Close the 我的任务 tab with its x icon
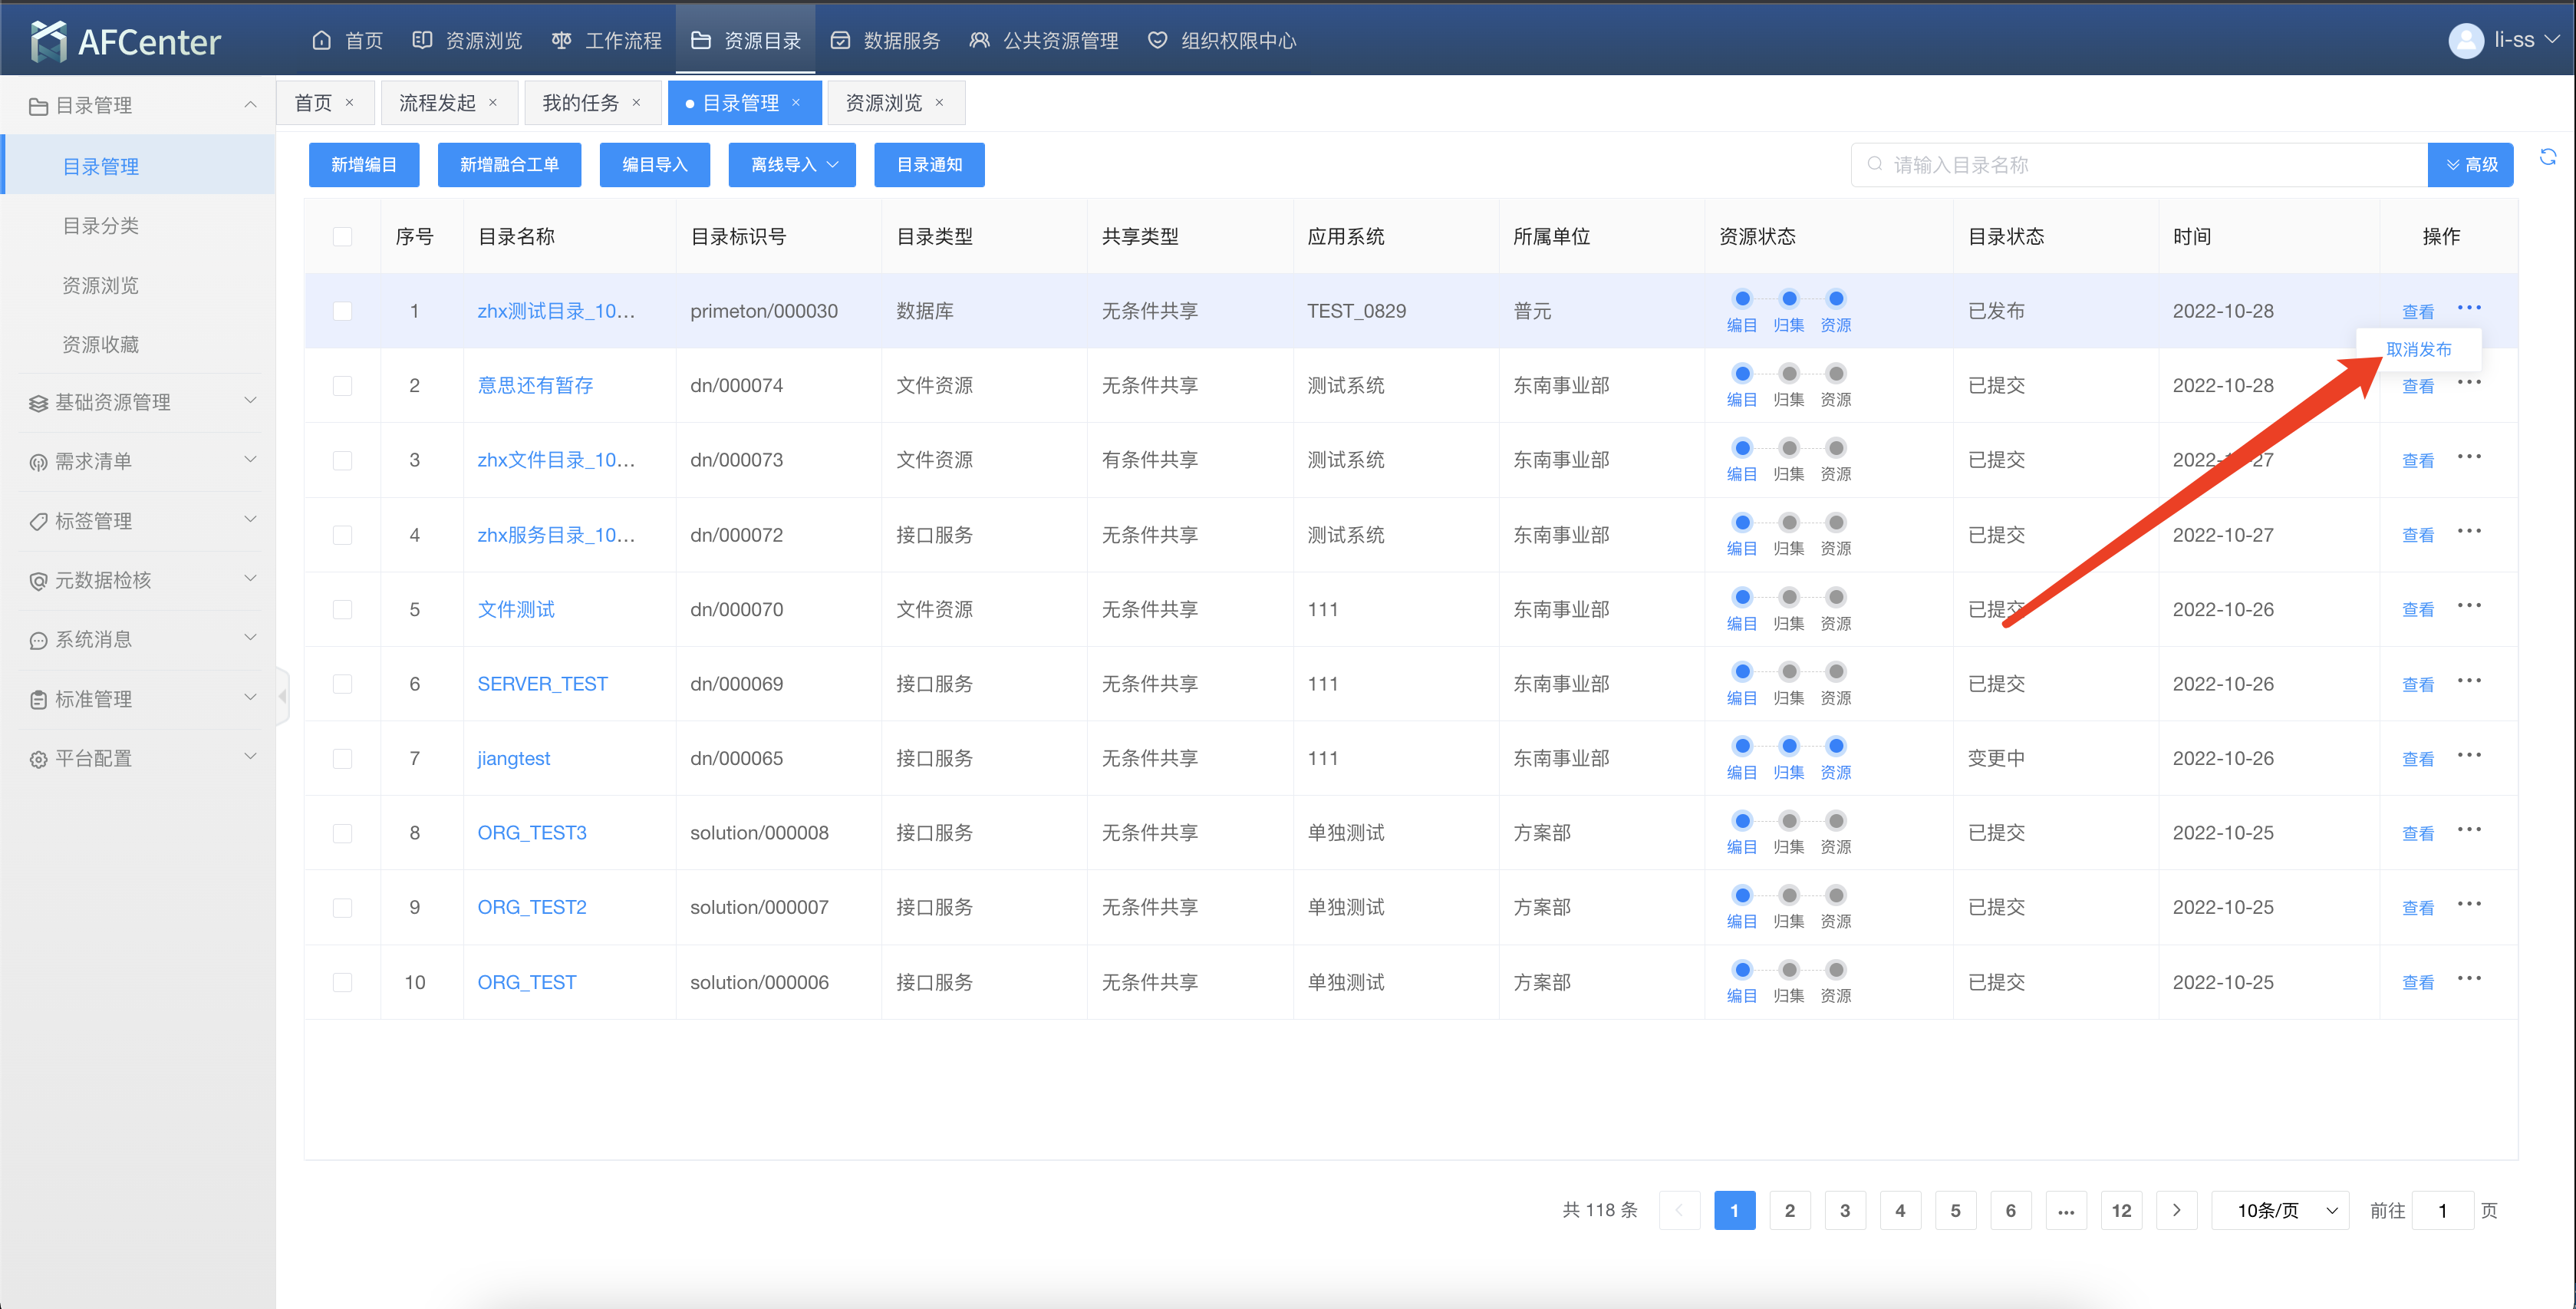 (636, 103)
